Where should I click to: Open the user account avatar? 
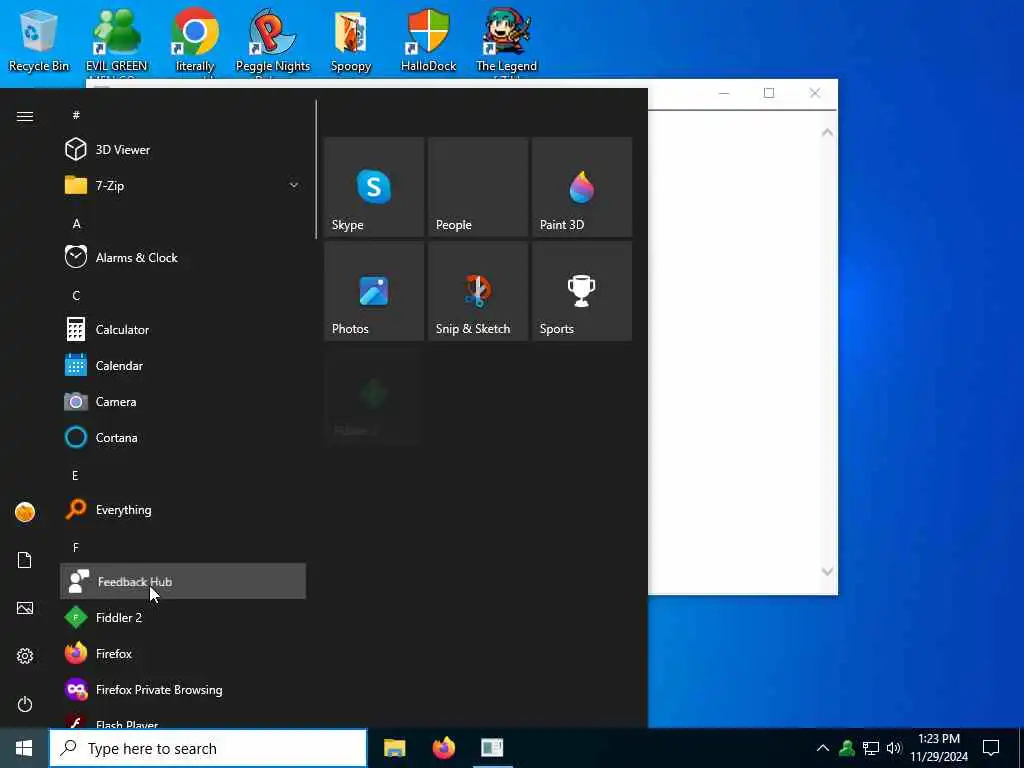[25, 512]
